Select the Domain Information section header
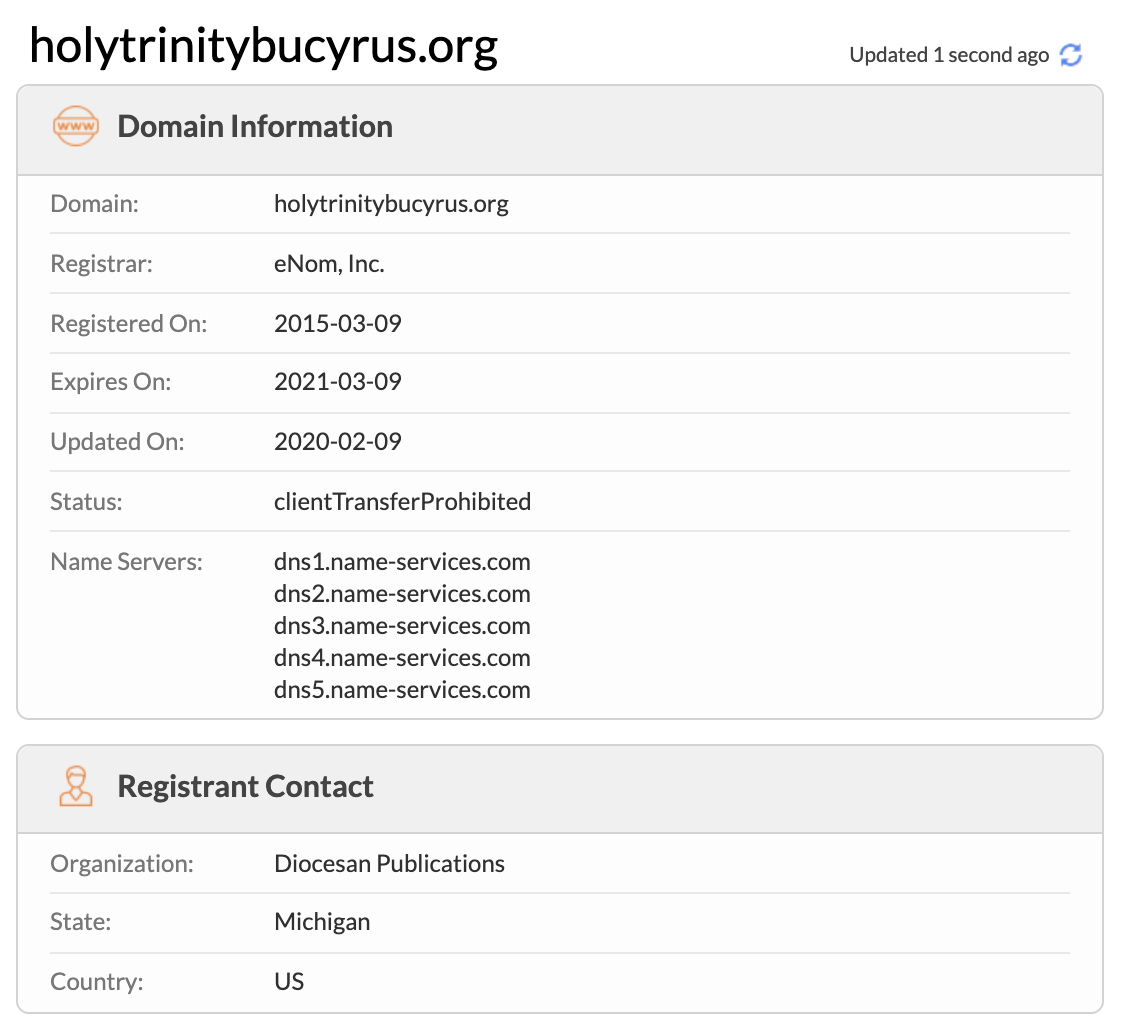Viewport: 1130px width, 1030px height. pos(255,127)
